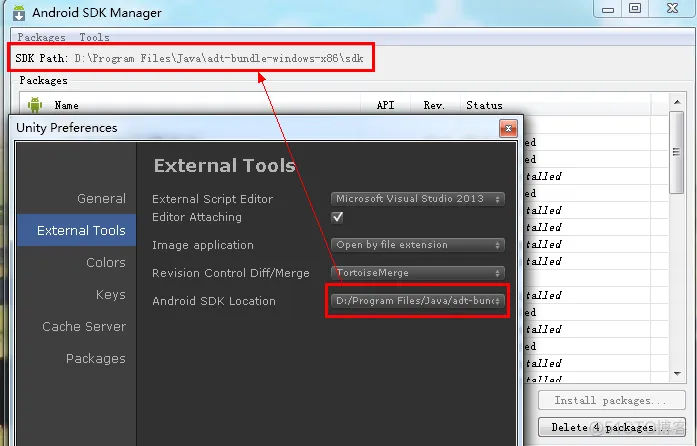Click the Android SDK Manager title icon
Image resolution: width=697 pixels, height=446 pixels.
pyautogui.click(x=19, y=13)
